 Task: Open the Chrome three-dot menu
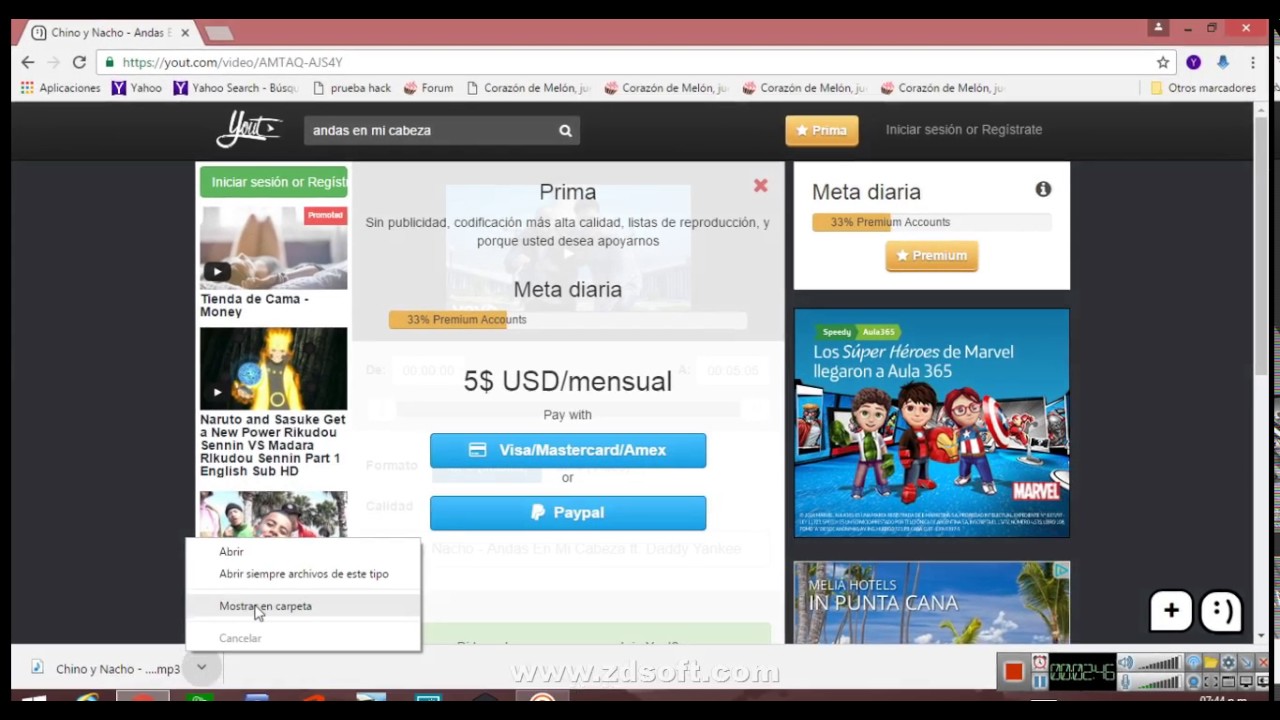coord(1252,62)
